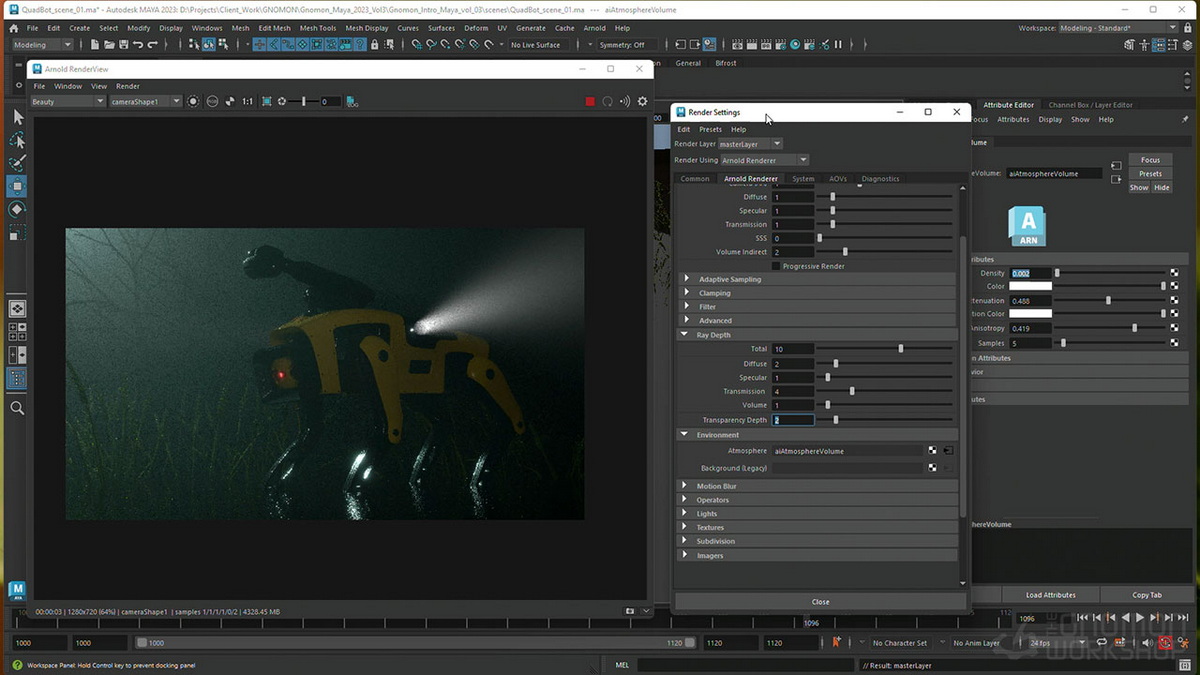Click the Focus button in Attribute Editor
The image size is (1200, 675).
click(1150, 160)
